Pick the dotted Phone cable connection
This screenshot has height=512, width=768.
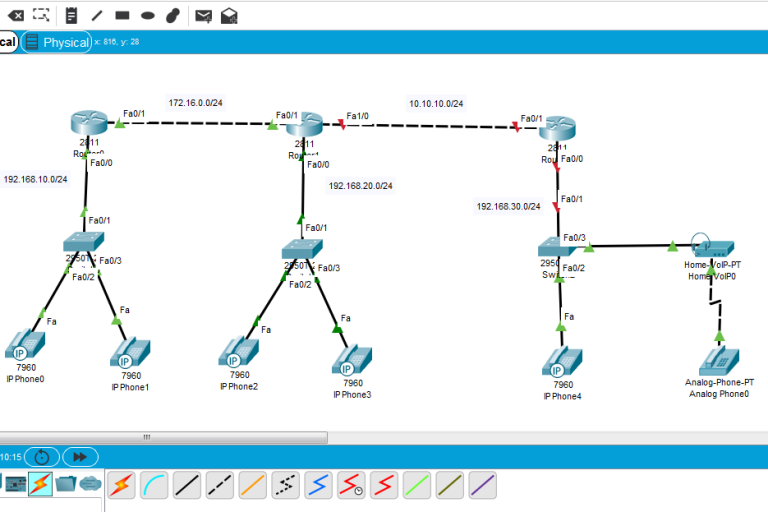point(285,485)
